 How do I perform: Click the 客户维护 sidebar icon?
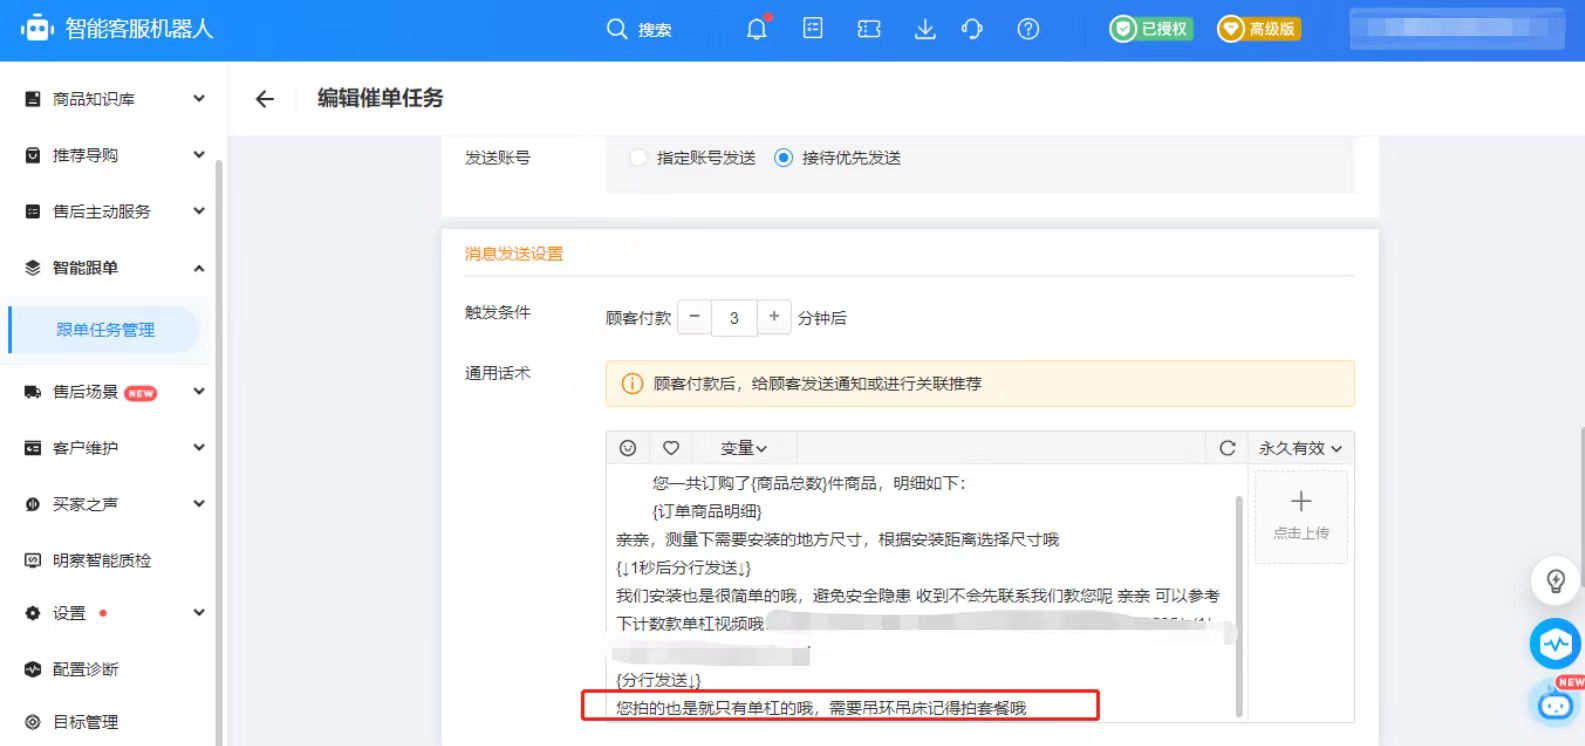click(33, 448)
